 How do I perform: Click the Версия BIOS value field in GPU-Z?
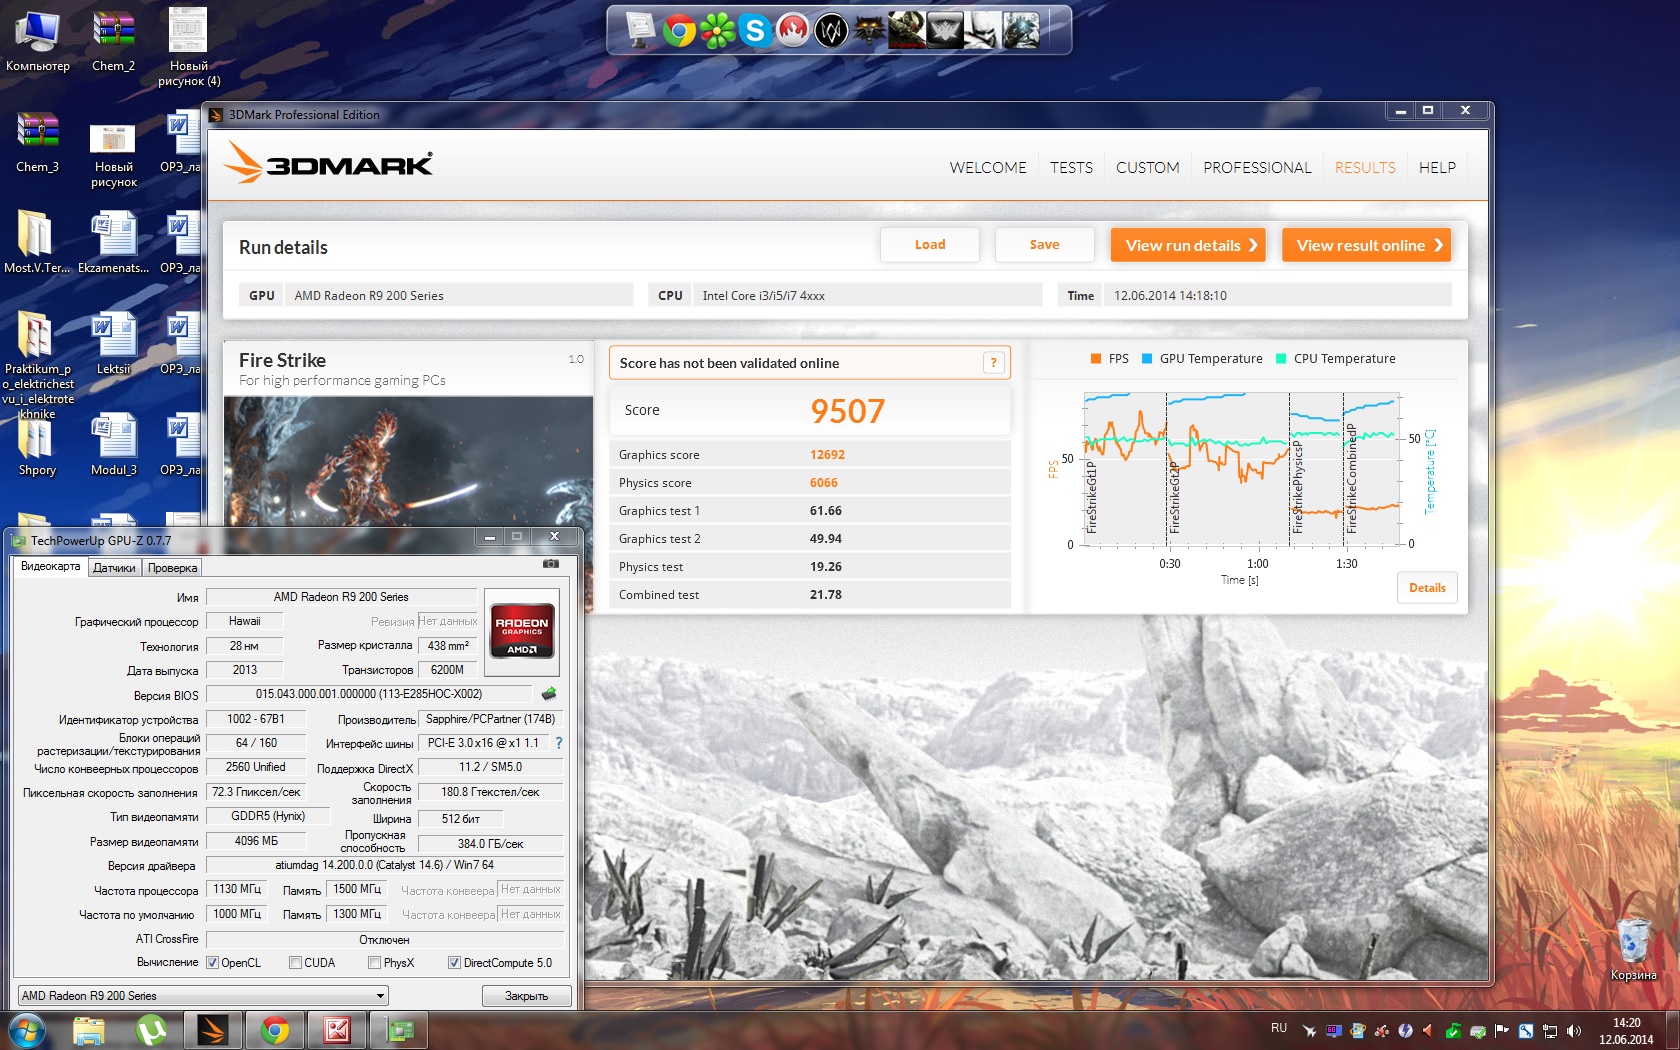point(369,694)
